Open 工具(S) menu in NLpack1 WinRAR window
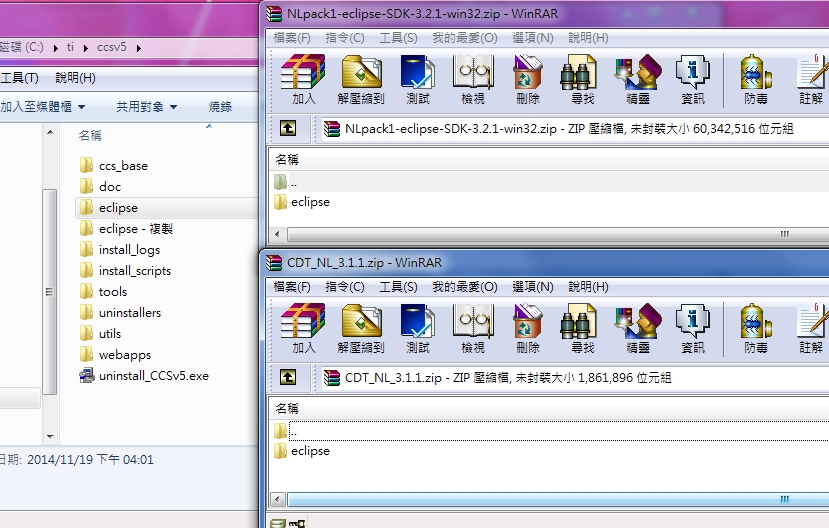 (398, 38)
